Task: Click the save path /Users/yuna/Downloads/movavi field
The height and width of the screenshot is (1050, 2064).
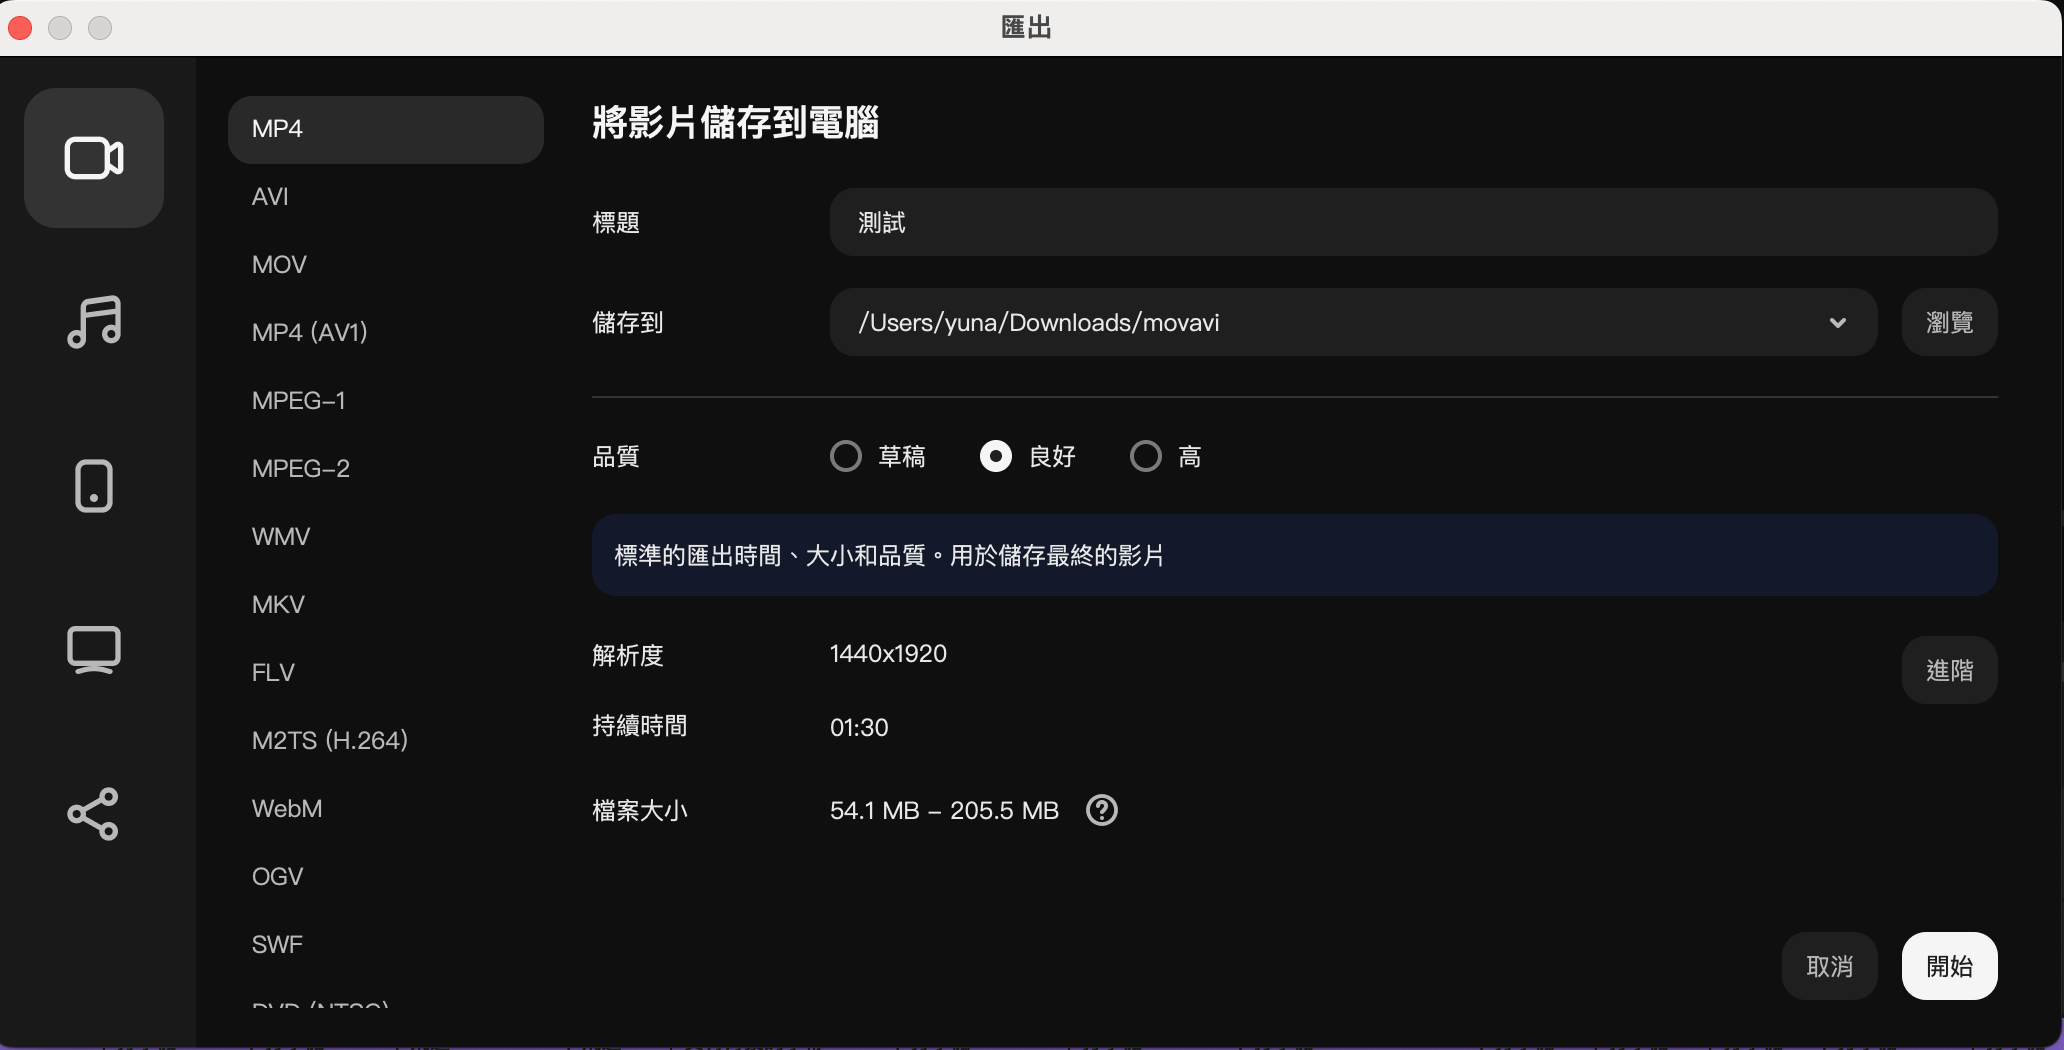Action: (x=1353, y=322)
